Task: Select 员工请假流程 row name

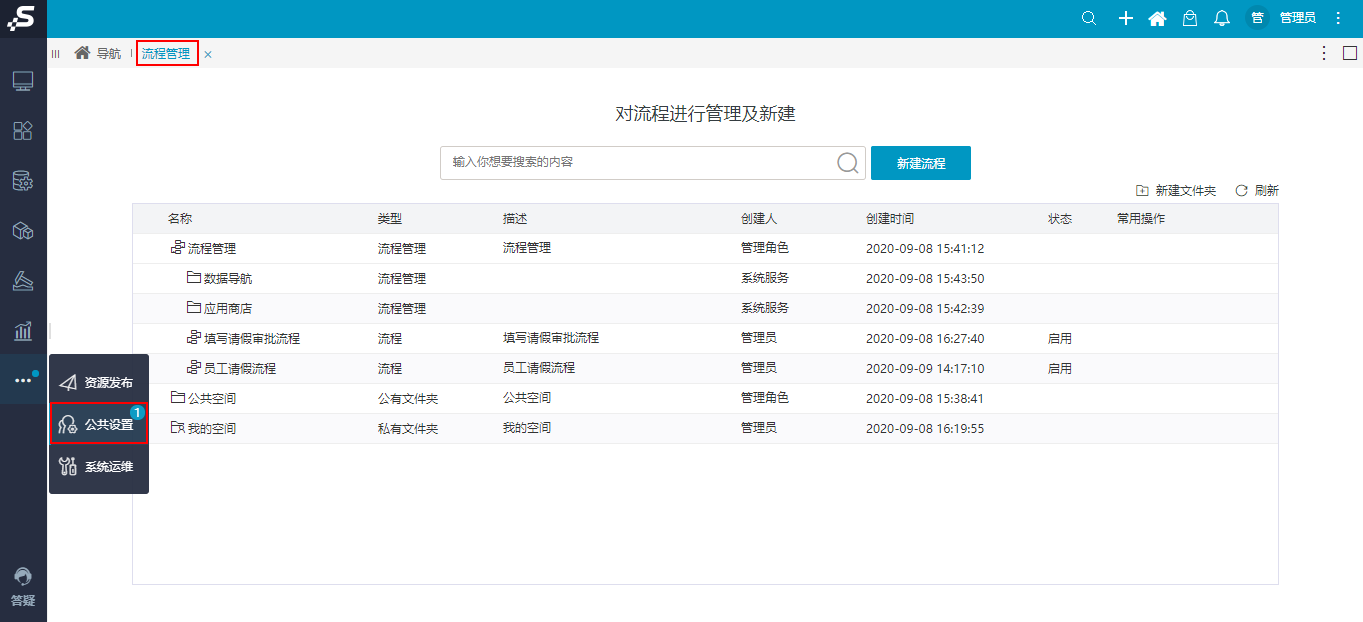Action: tap(240, 368)
